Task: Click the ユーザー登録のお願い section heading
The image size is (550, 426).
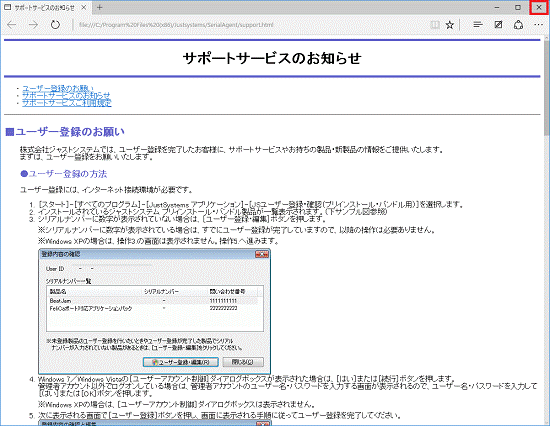Action: [65, 132]
